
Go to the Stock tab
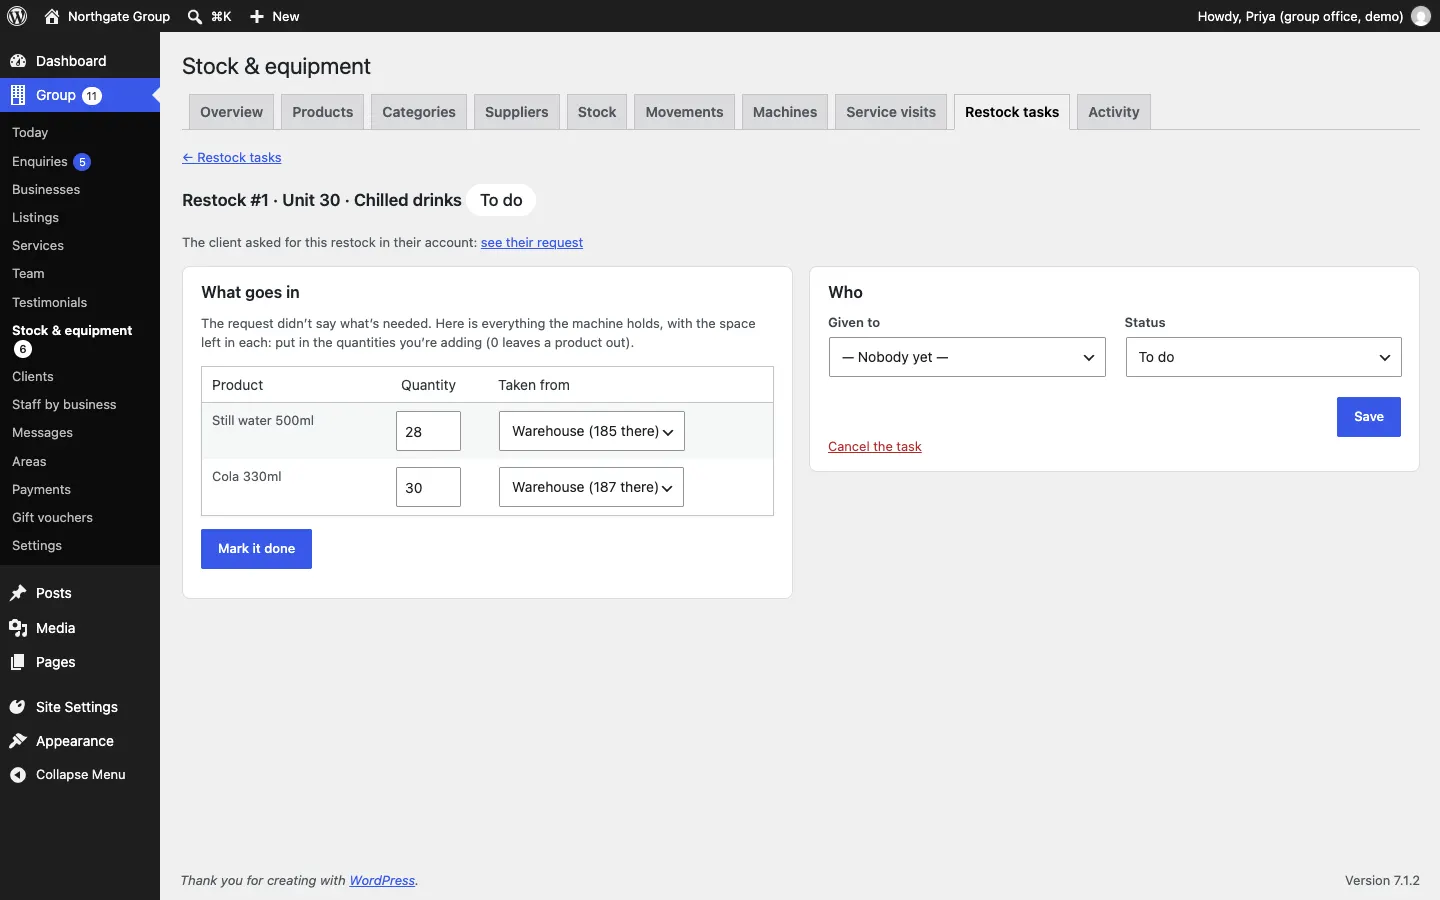597,112
